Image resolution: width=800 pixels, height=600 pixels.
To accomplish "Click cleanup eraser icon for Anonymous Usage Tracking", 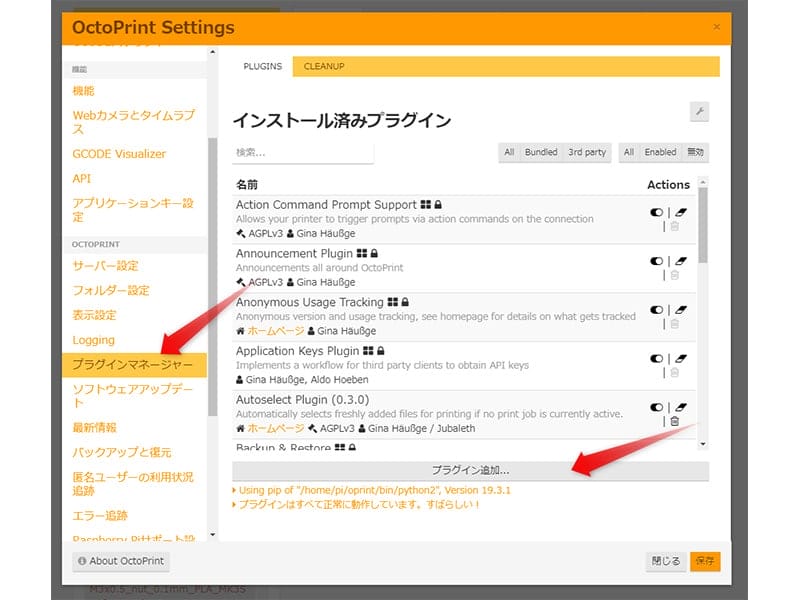I will 681,310.
